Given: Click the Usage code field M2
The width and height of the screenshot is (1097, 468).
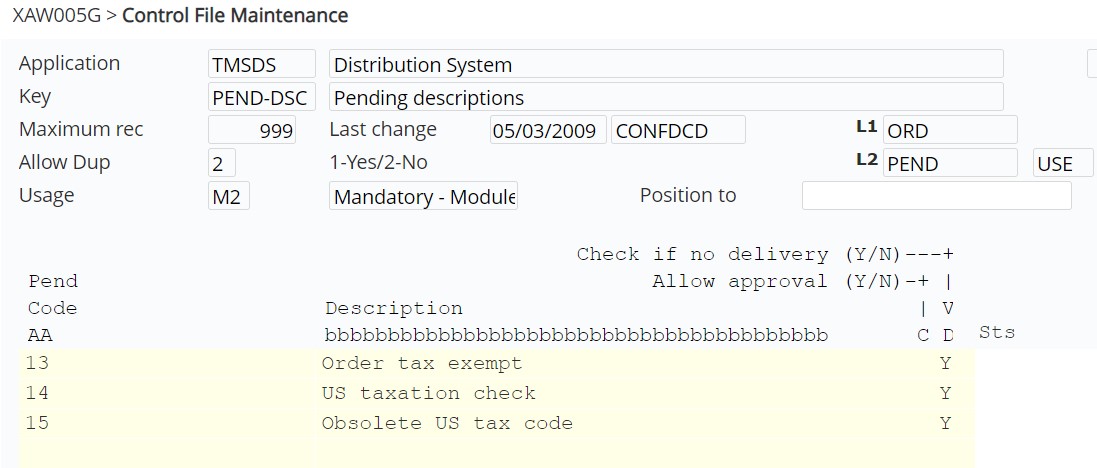Looking at the screenshot, I should (x=229, y=196).
